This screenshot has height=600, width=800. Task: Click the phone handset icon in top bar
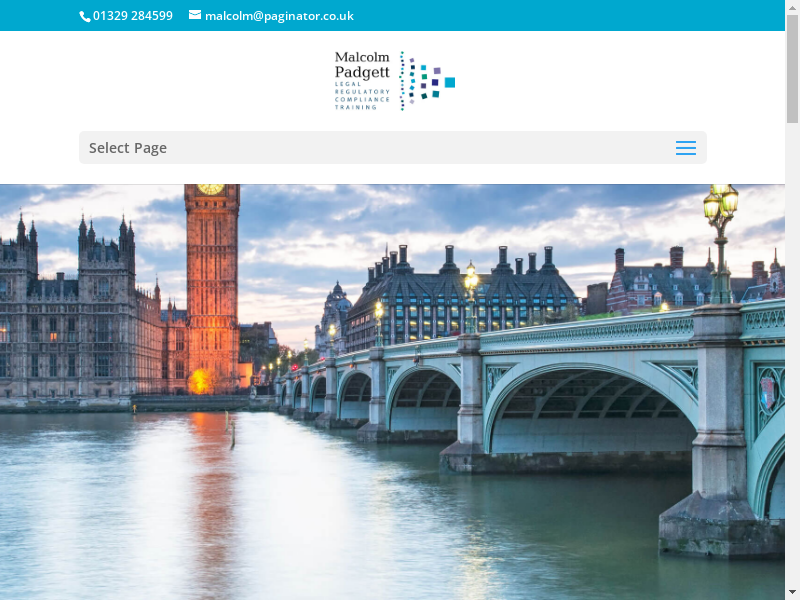tap(85, 16)
